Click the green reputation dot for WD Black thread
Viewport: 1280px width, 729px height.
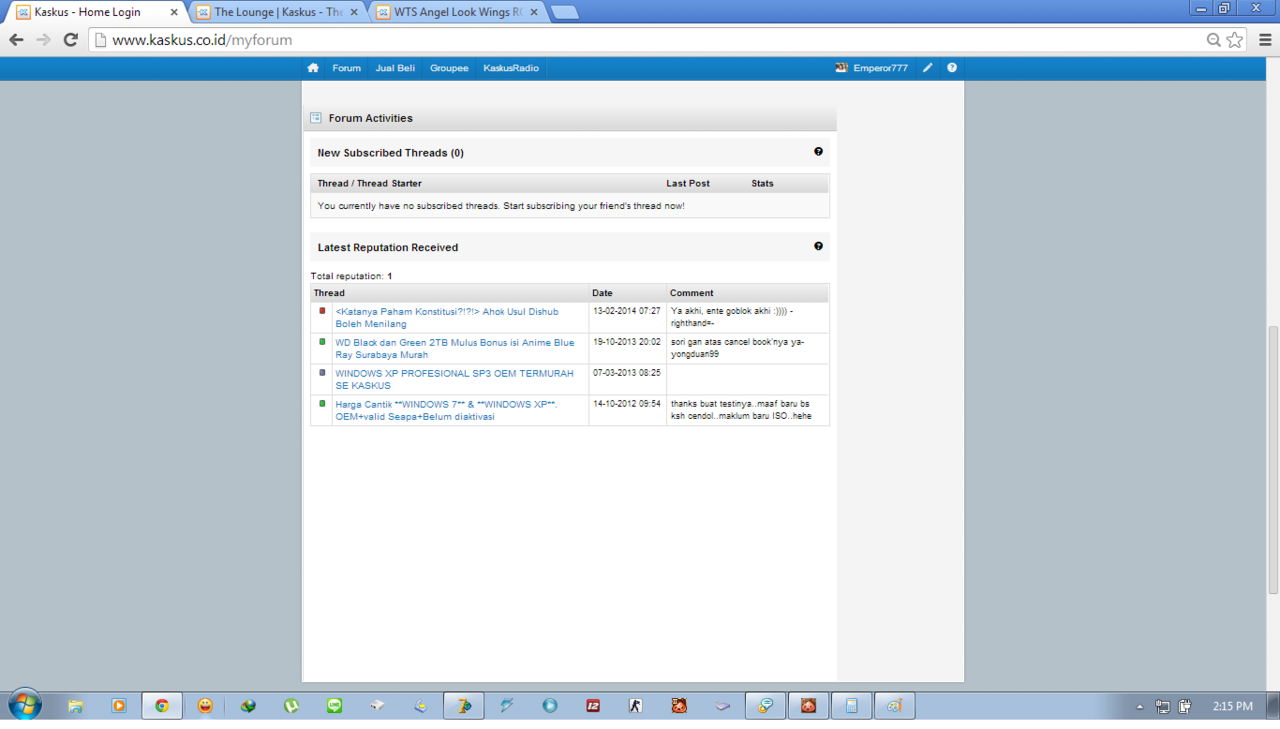(x=322, y=342)
